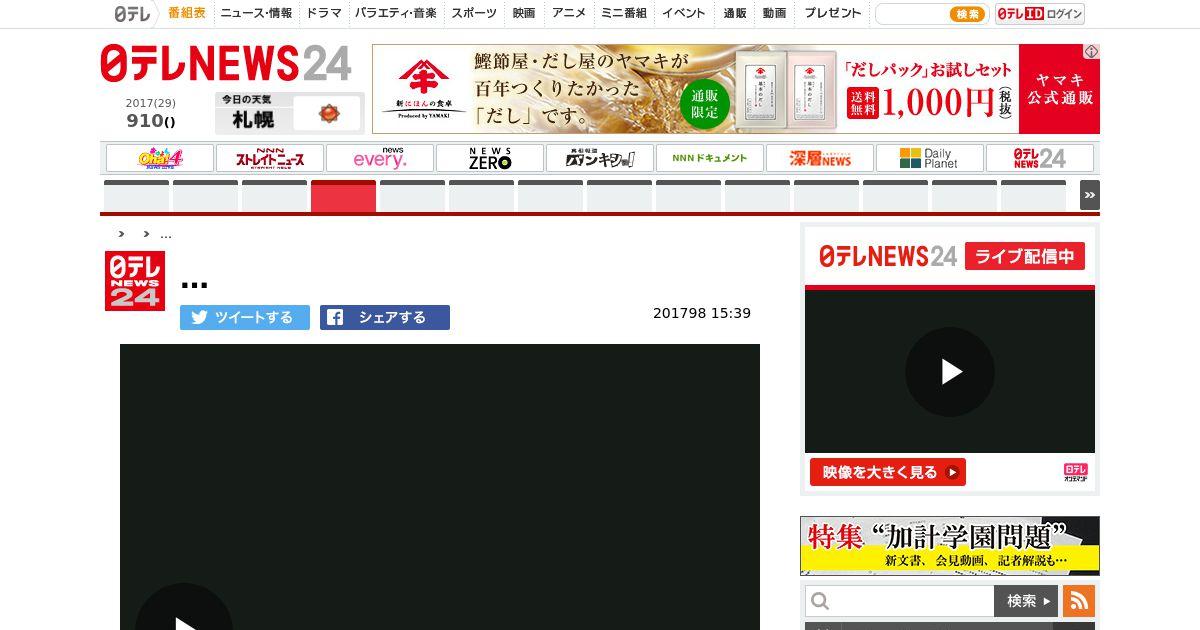Open 日テレオンデマンド small logo
Screen dimensions: 1200x630
click(x=1076, y=472)
